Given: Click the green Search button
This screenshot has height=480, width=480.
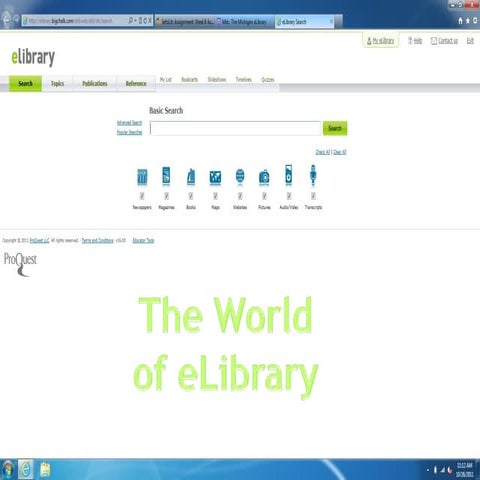Looking at the screenshot, I should point(335,128).
